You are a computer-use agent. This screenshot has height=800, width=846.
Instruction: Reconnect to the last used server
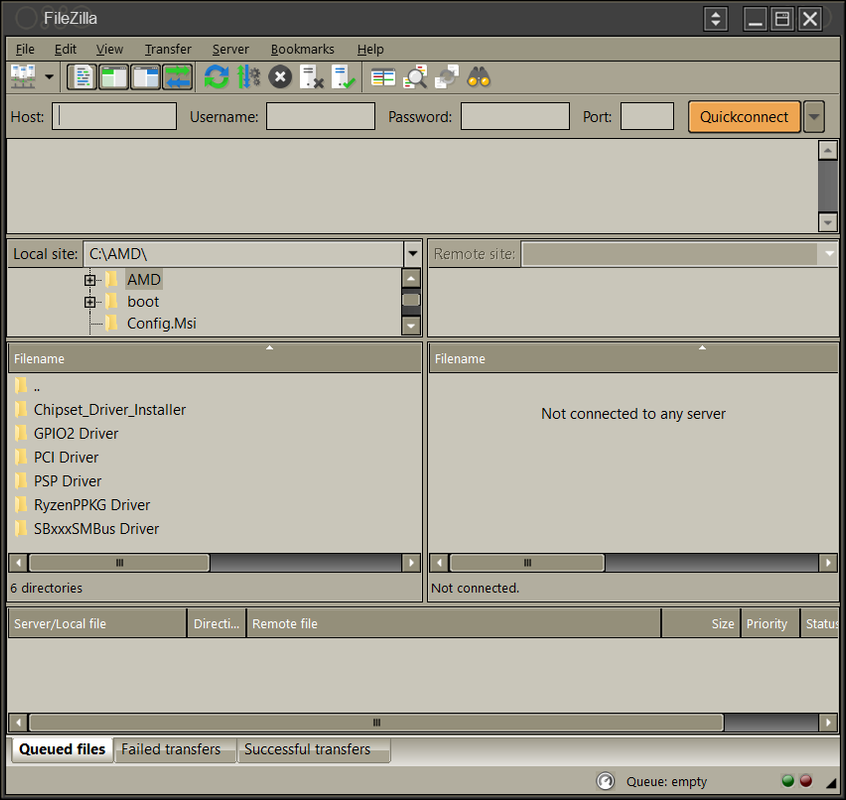click(344, 77)
